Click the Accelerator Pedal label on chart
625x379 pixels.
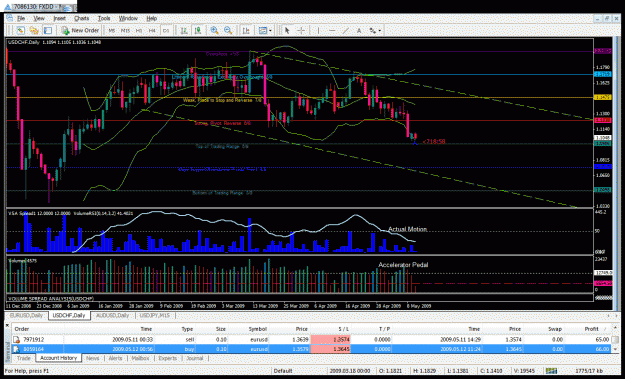pyautogui.click(x=403, y=265)
